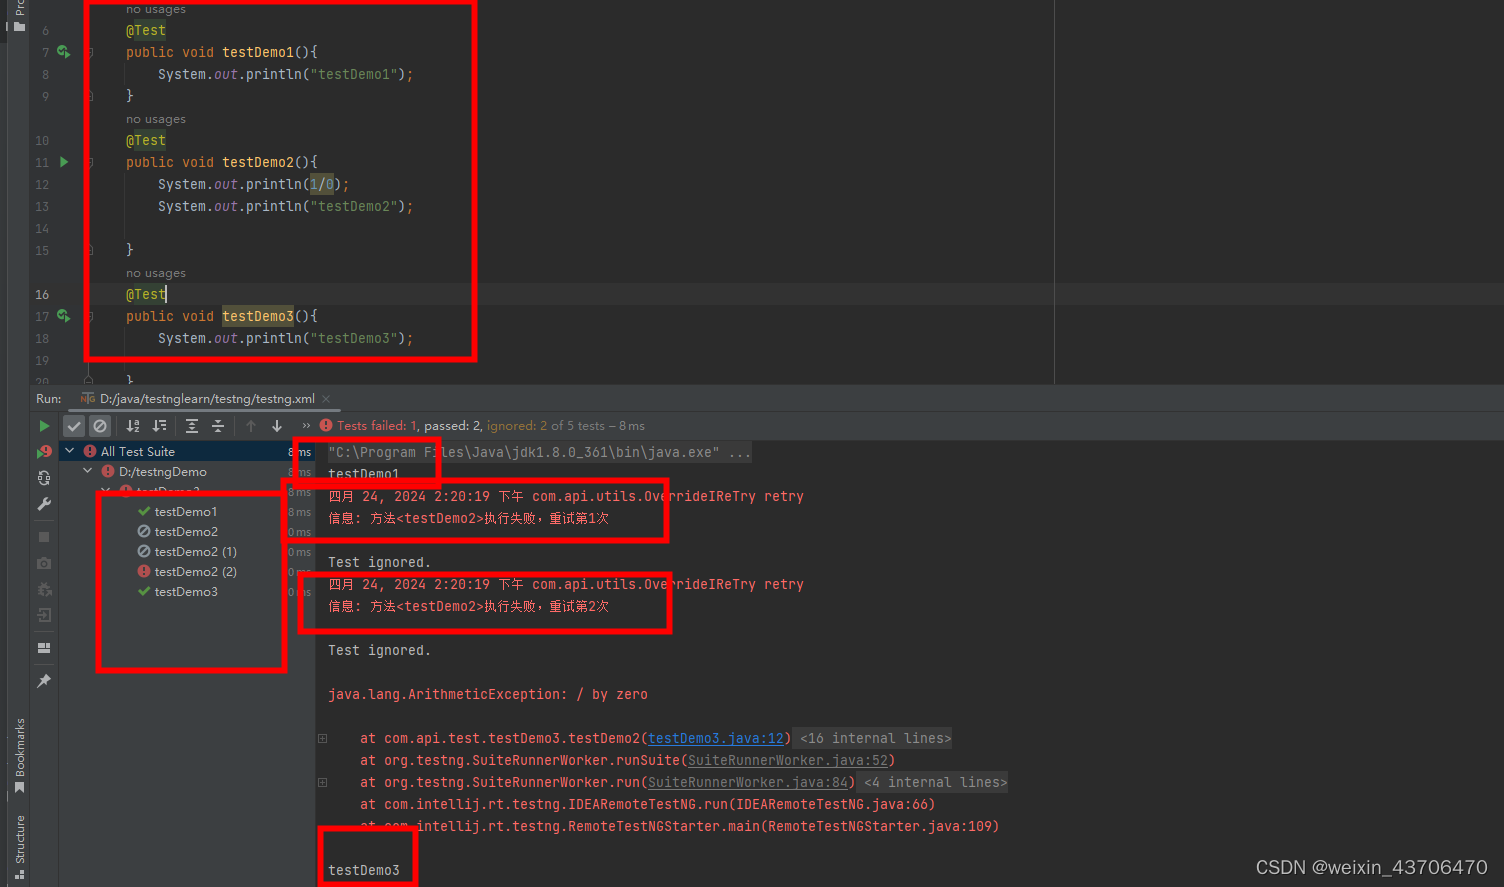Click the @Test annotation above testDemo2
This screenshot has width=1504, height=887.
coord(146,140)
